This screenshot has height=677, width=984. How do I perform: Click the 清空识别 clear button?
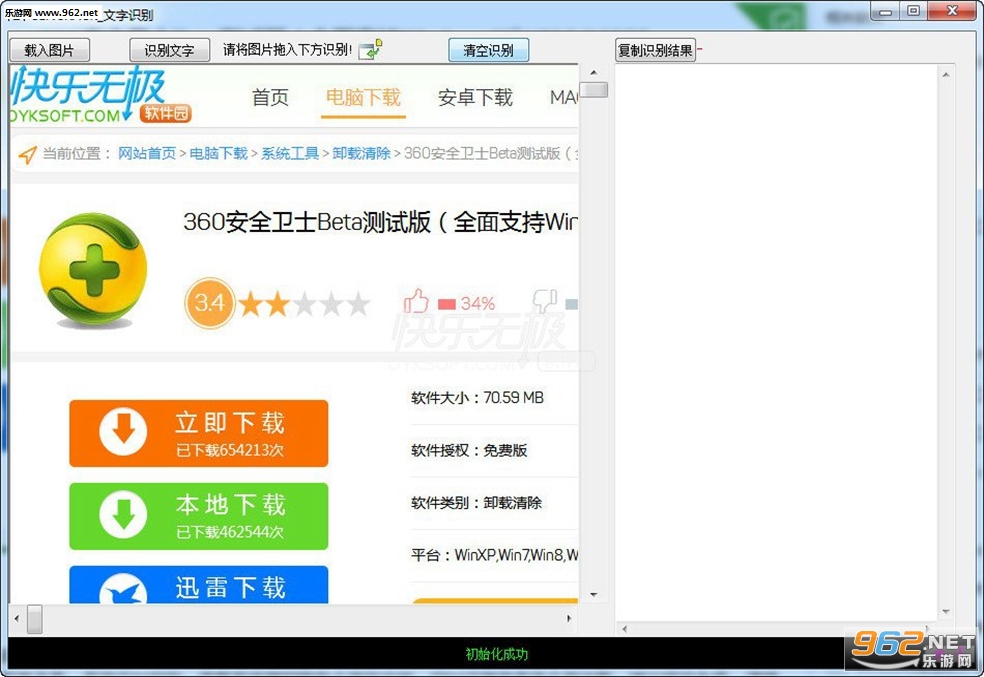pos(488,50)
